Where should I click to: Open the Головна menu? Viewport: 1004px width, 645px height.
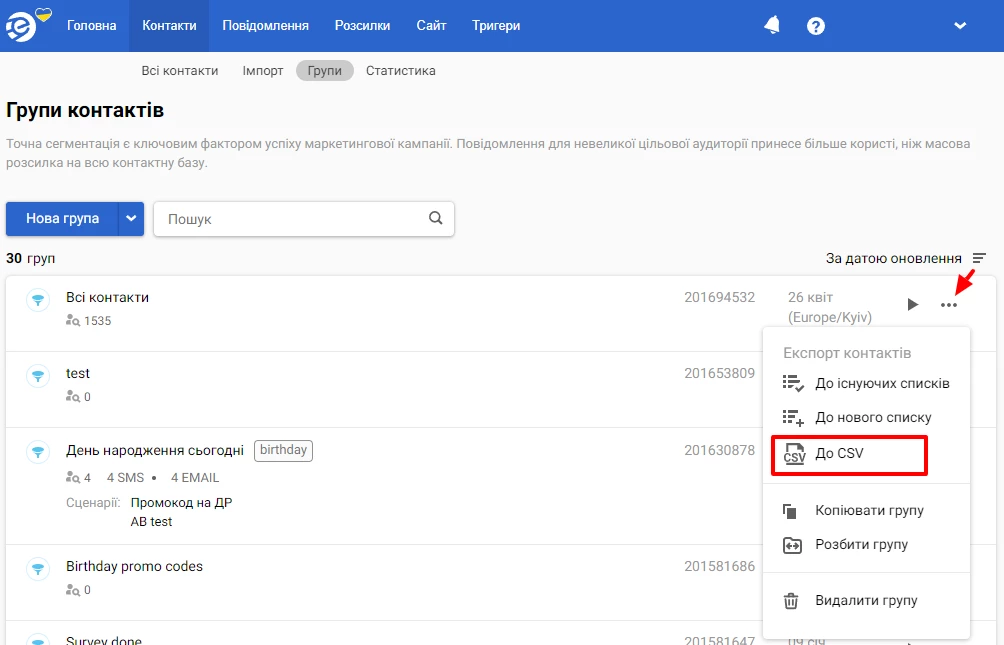click(x=92, y=26)
